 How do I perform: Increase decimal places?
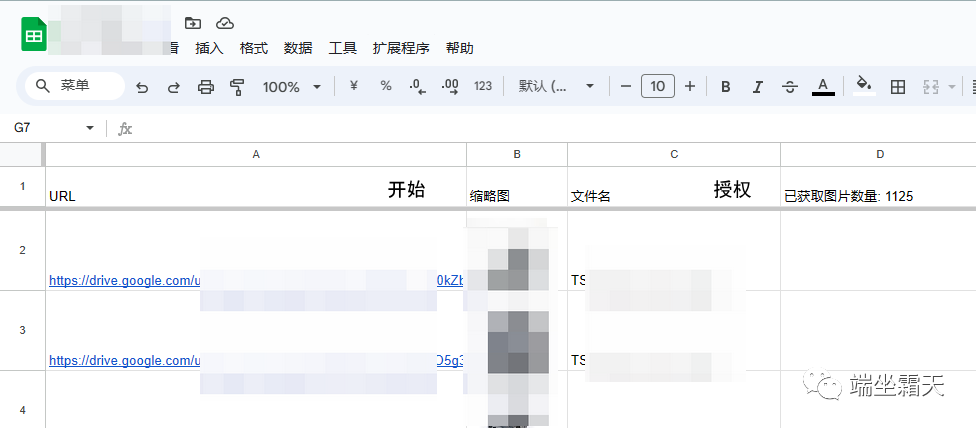click(449, 86)
